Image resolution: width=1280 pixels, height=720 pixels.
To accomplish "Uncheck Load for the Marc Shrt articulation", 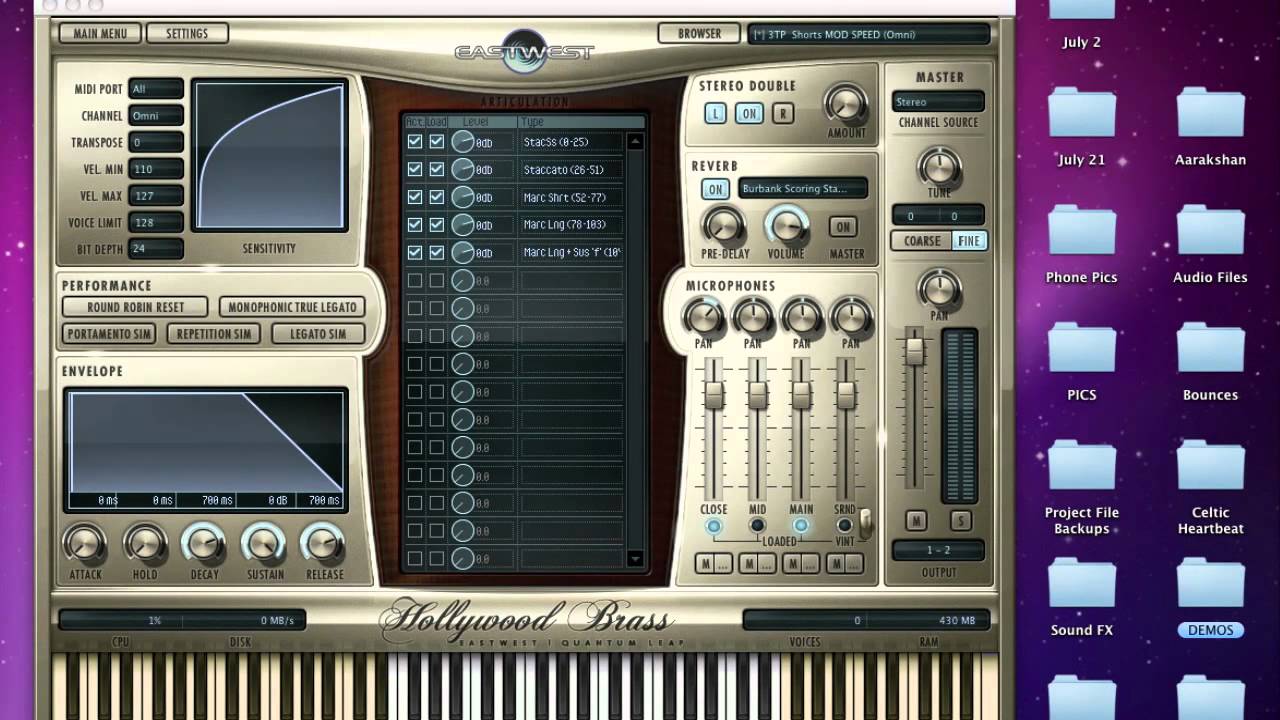I will point(437,197).
